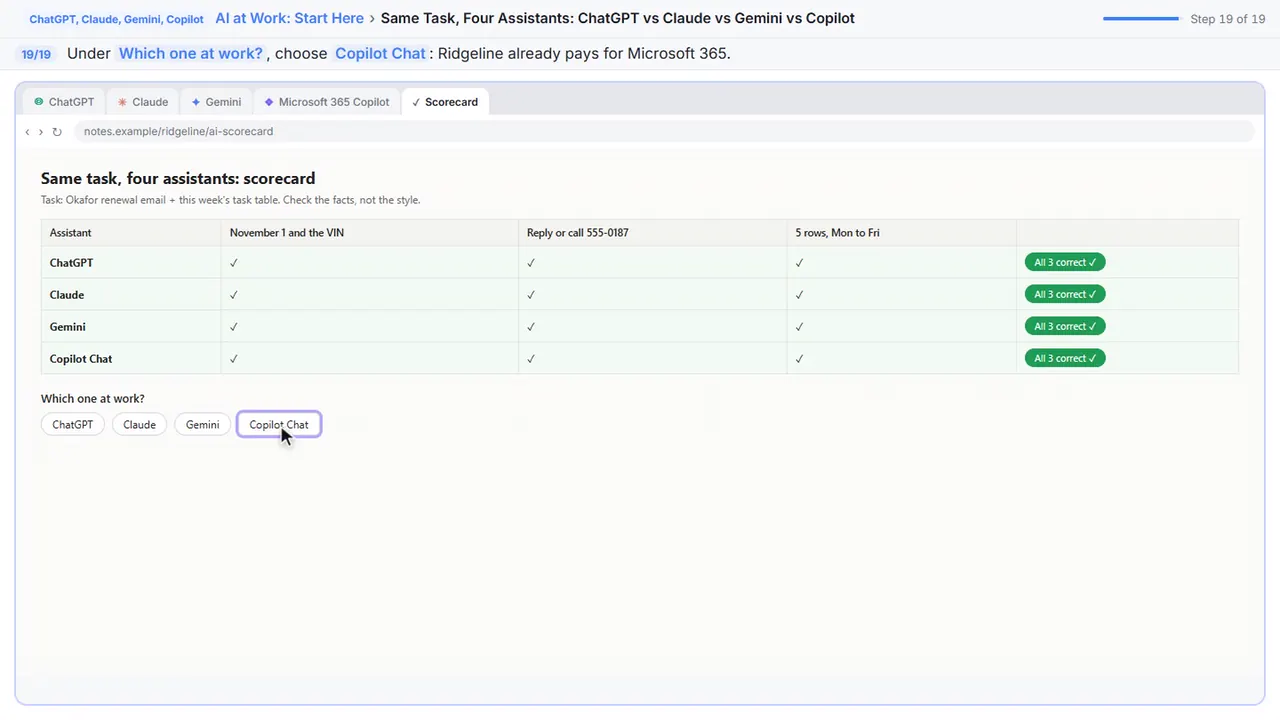Click the browser back arrow icon

point(27,132)
